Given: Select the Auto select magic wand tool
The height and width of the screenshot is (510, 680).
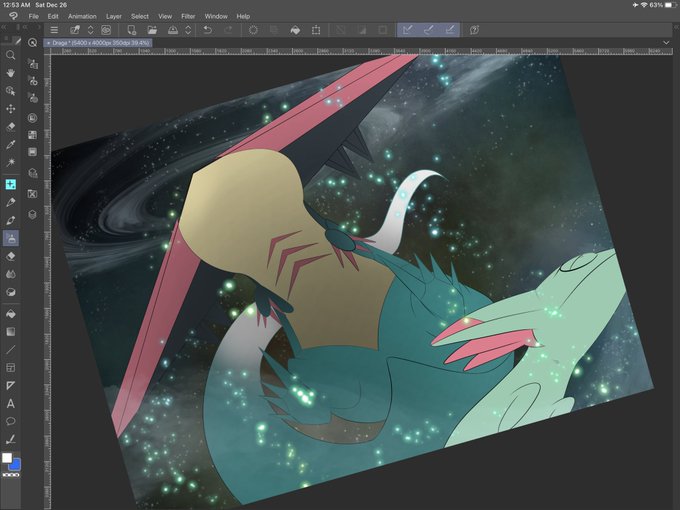Looking at the screenshot, I should [x=10, y=162].
